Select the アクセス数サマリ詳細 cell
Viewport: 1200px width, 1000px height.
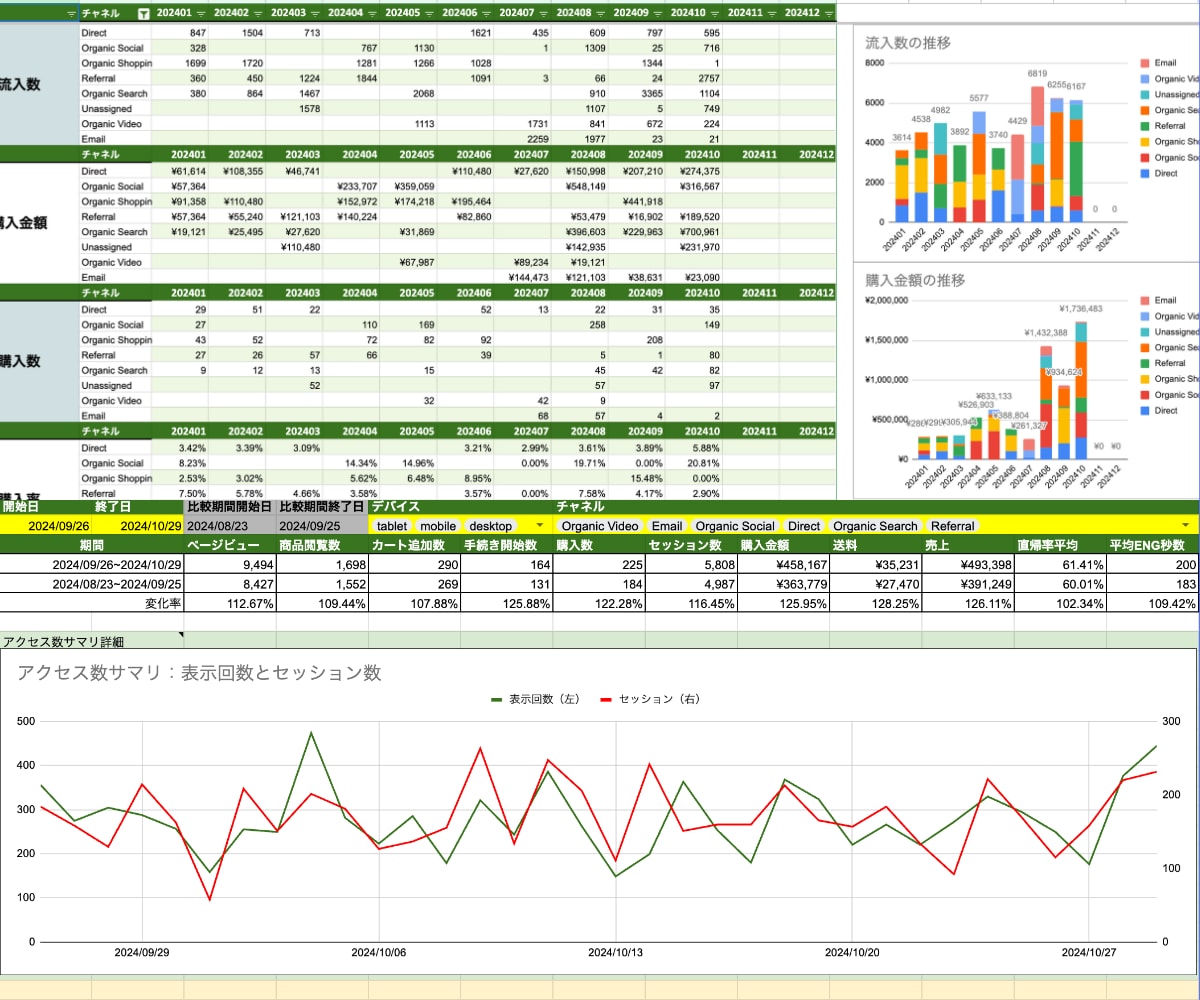coord(92,640)
